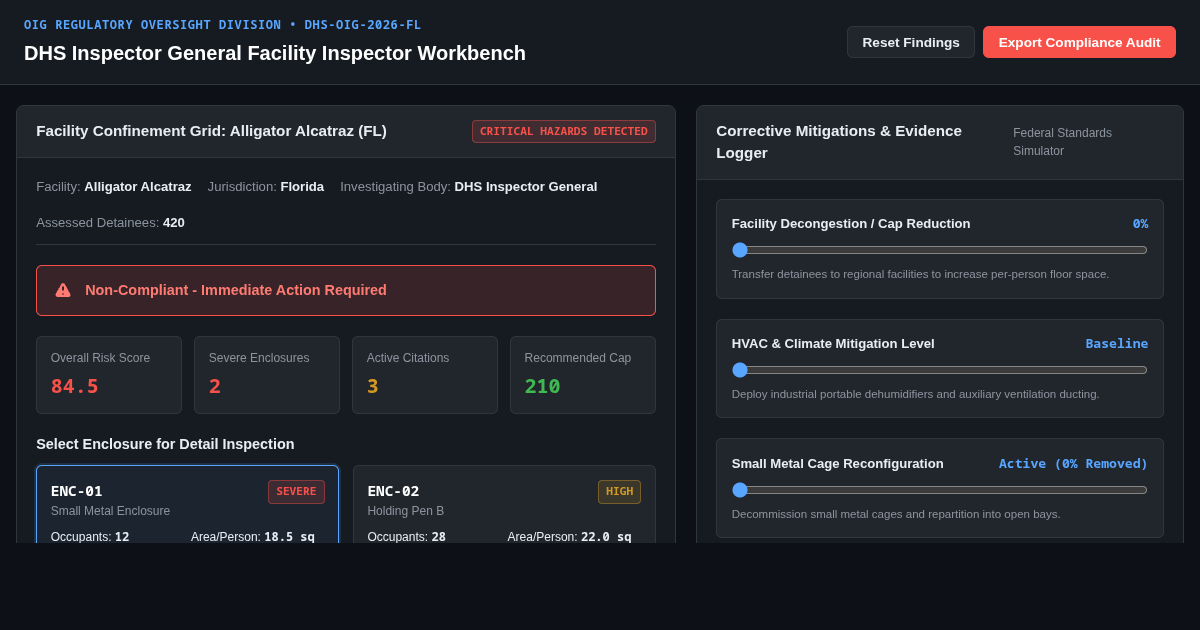Click the 0% decongestion value label
The width and height of the screenshot is (1200, 630).
coord(1140,224)
